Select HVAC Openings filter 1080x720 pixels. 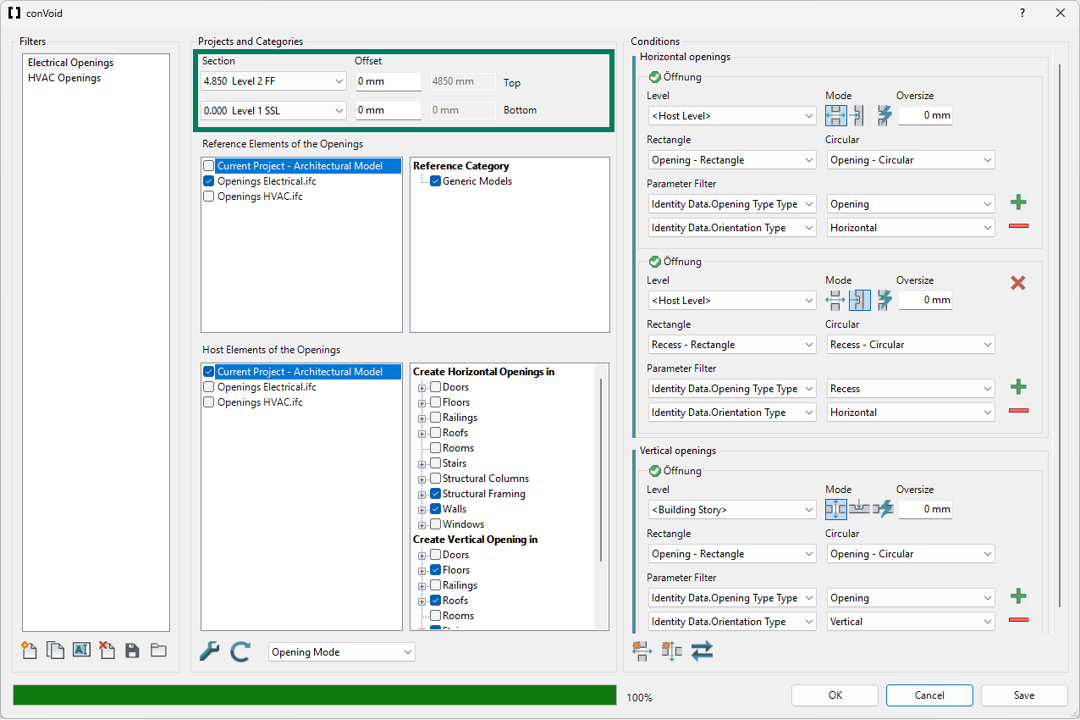(x=64, y=78)
